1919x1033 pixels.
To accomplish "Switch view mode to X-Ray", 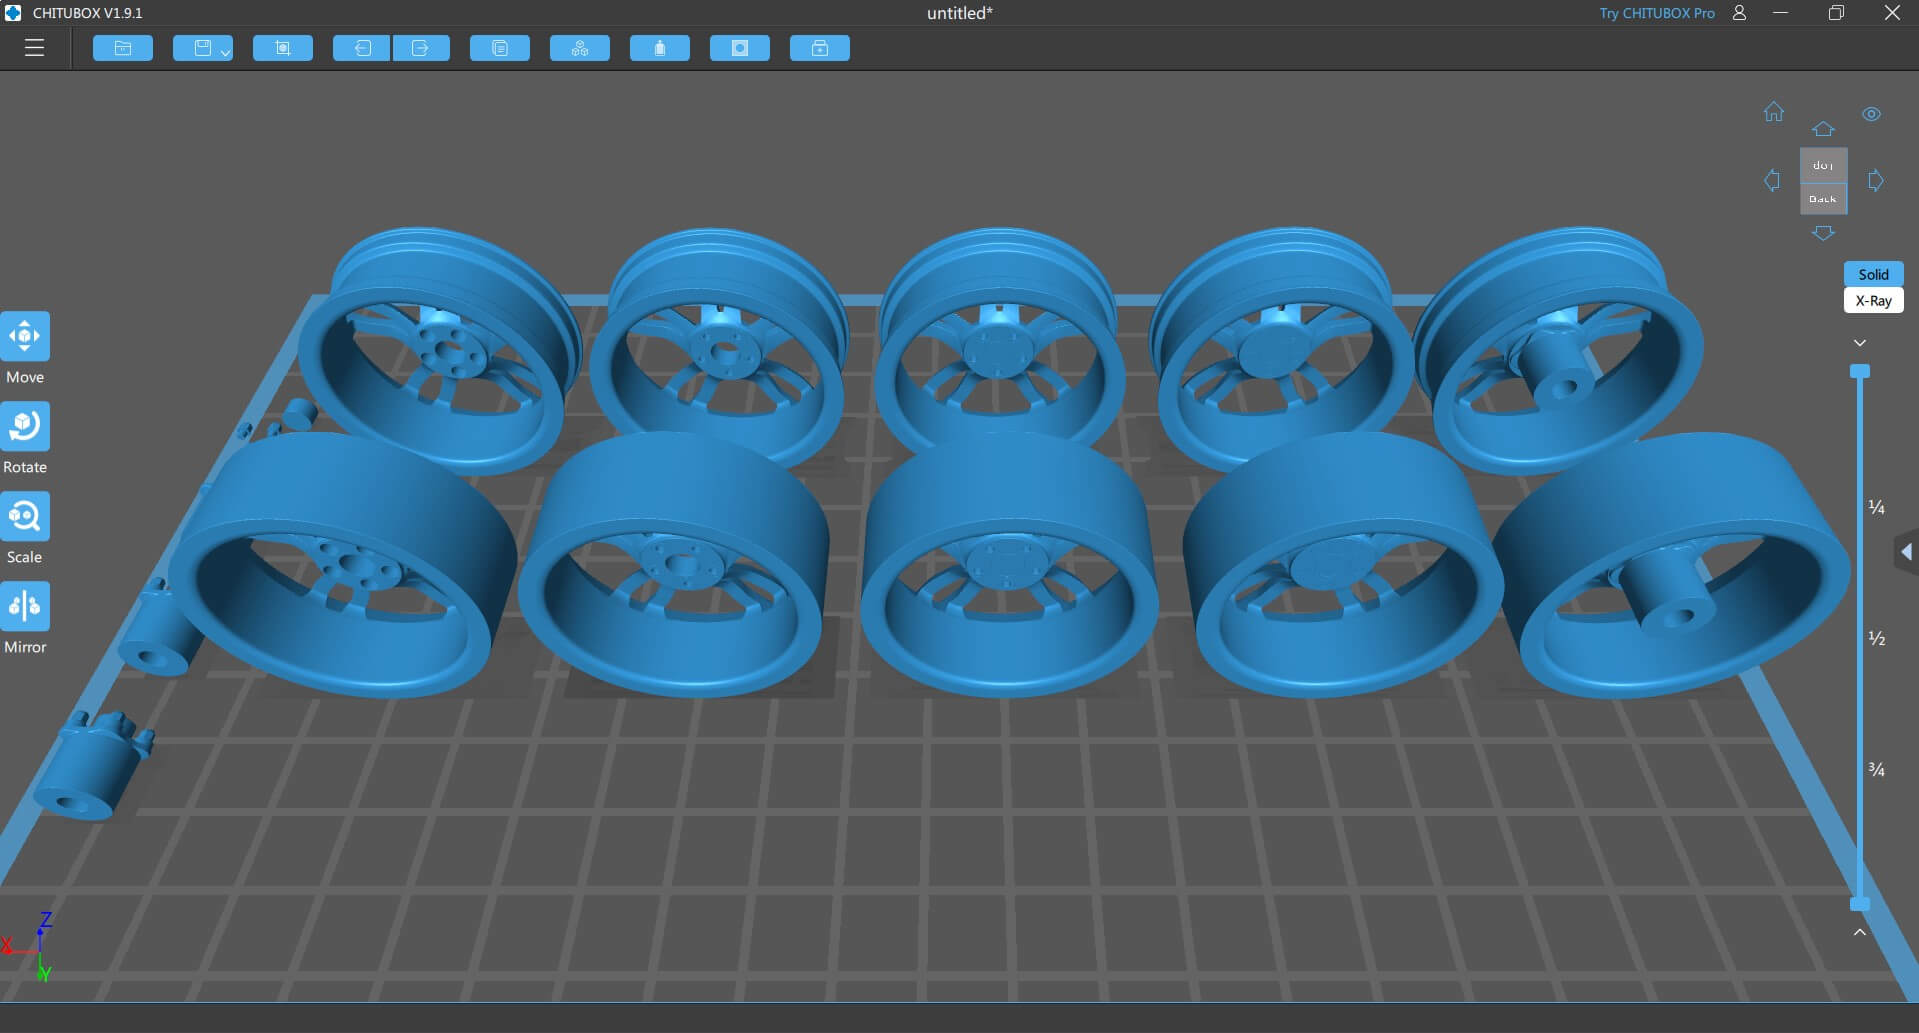I will [x=1873, y=301].
